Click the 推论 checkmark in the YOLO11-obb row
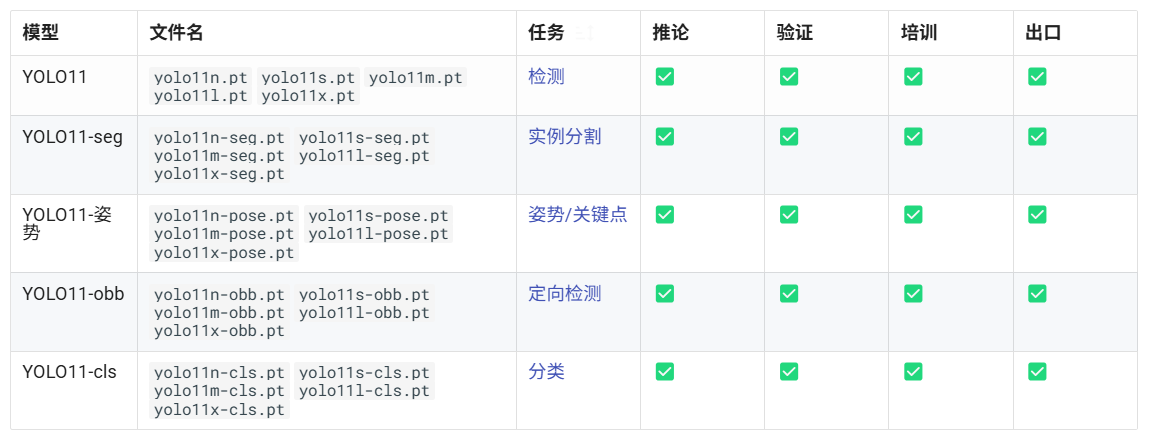The width and height of the screenshot is (1149, 439). [x=665, y=294]
